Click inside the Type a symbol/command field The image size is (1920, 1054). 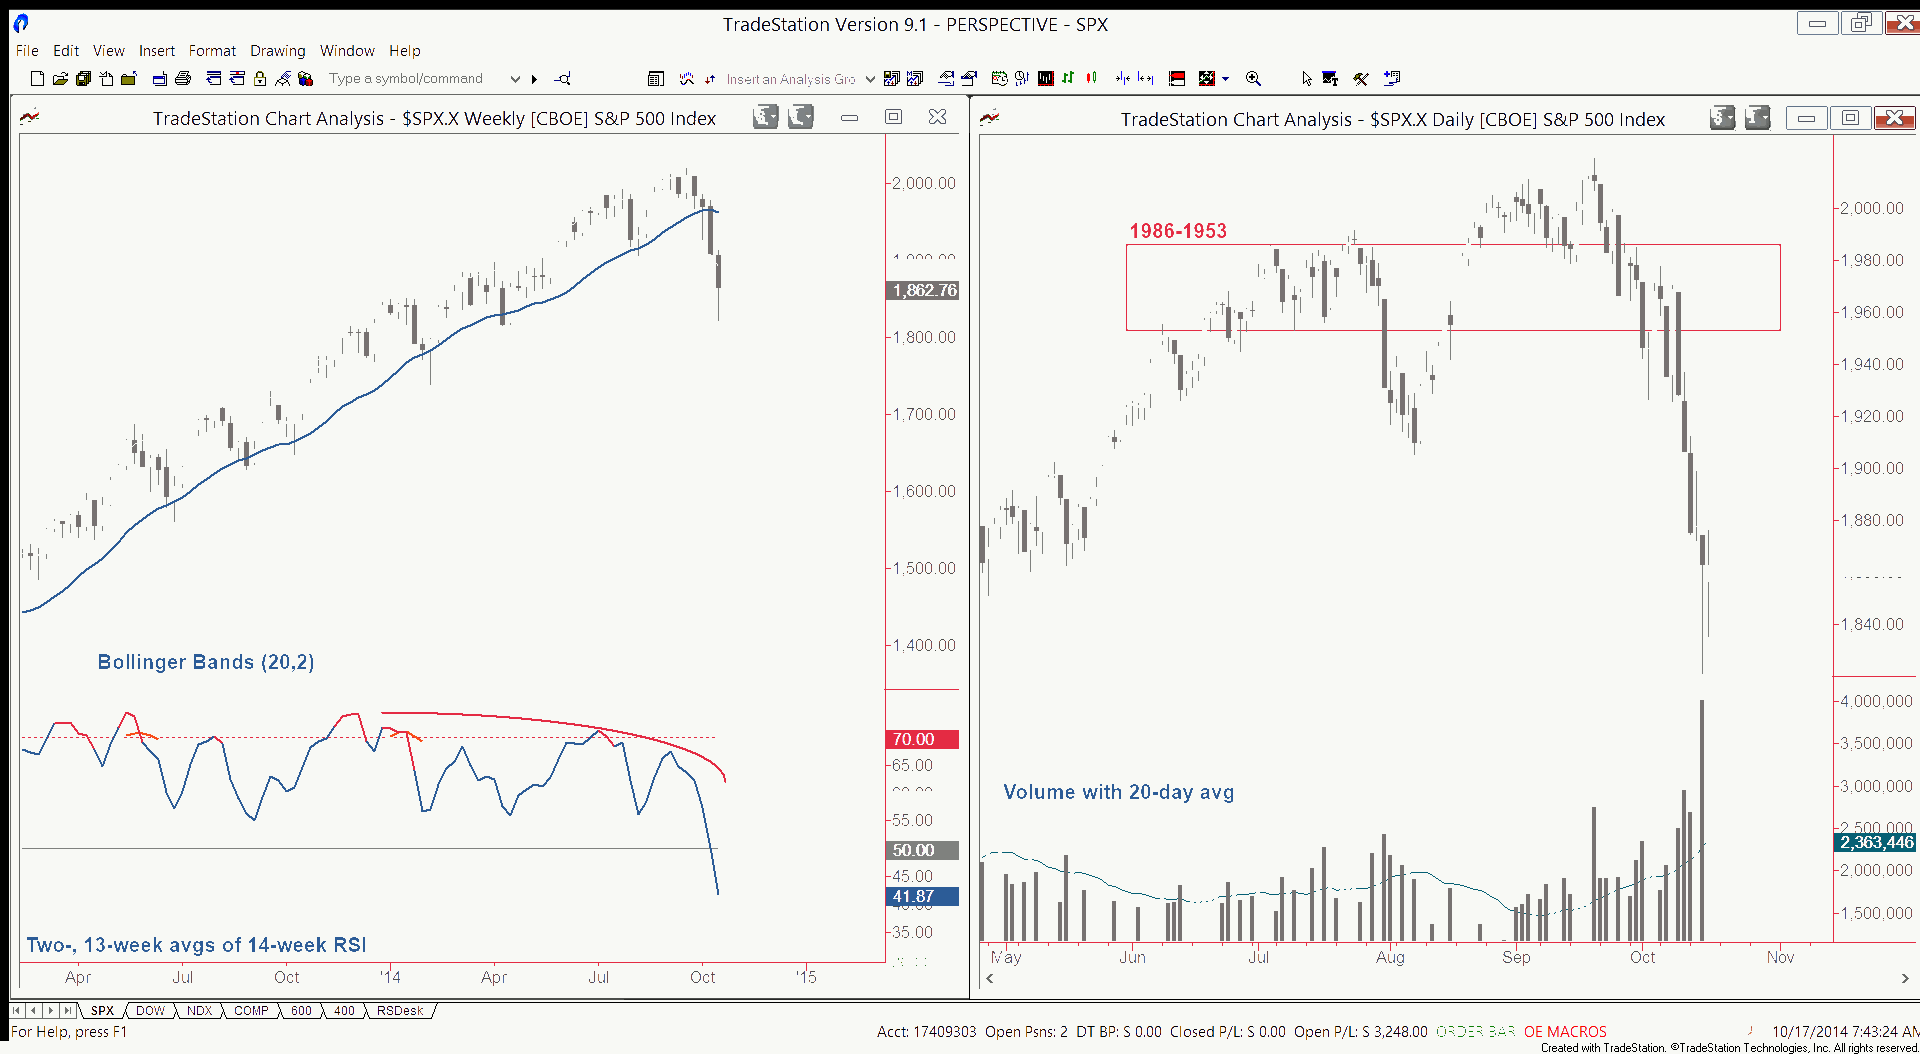415,79
